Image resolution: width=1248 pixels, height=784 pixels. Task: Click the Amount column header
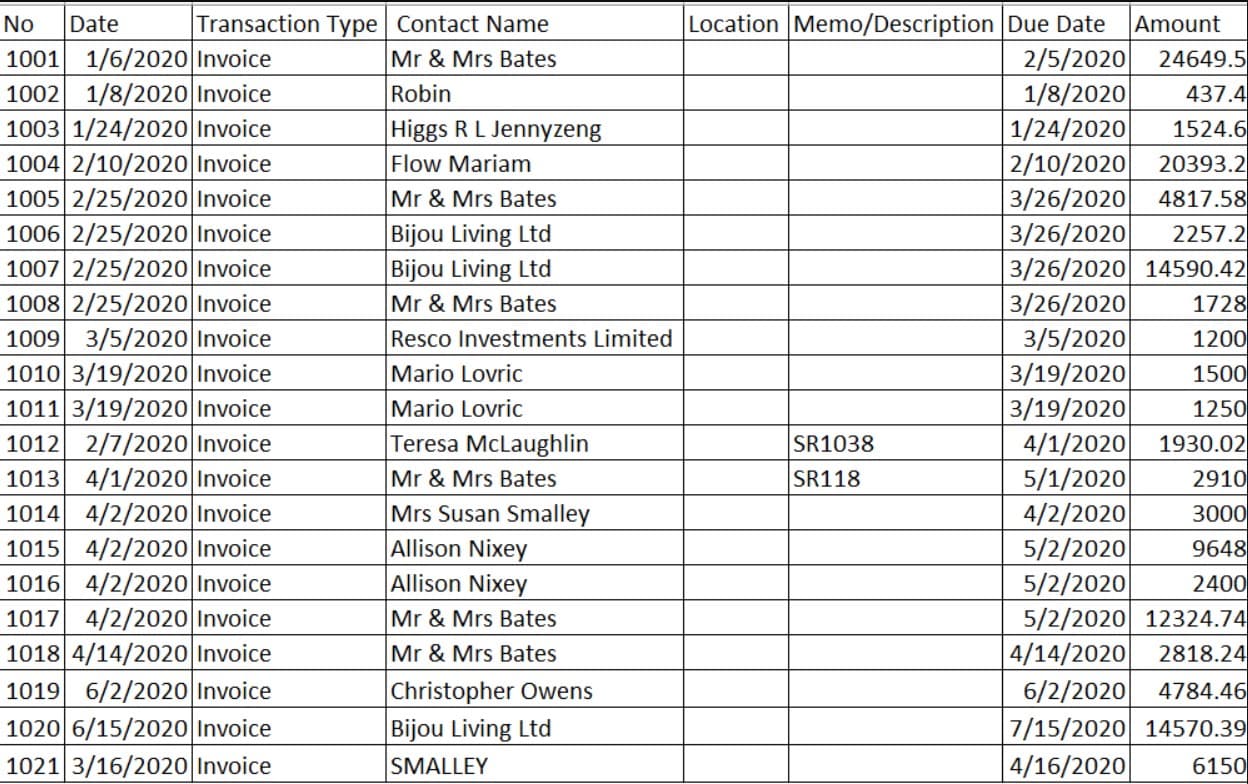pos(1189,23)
